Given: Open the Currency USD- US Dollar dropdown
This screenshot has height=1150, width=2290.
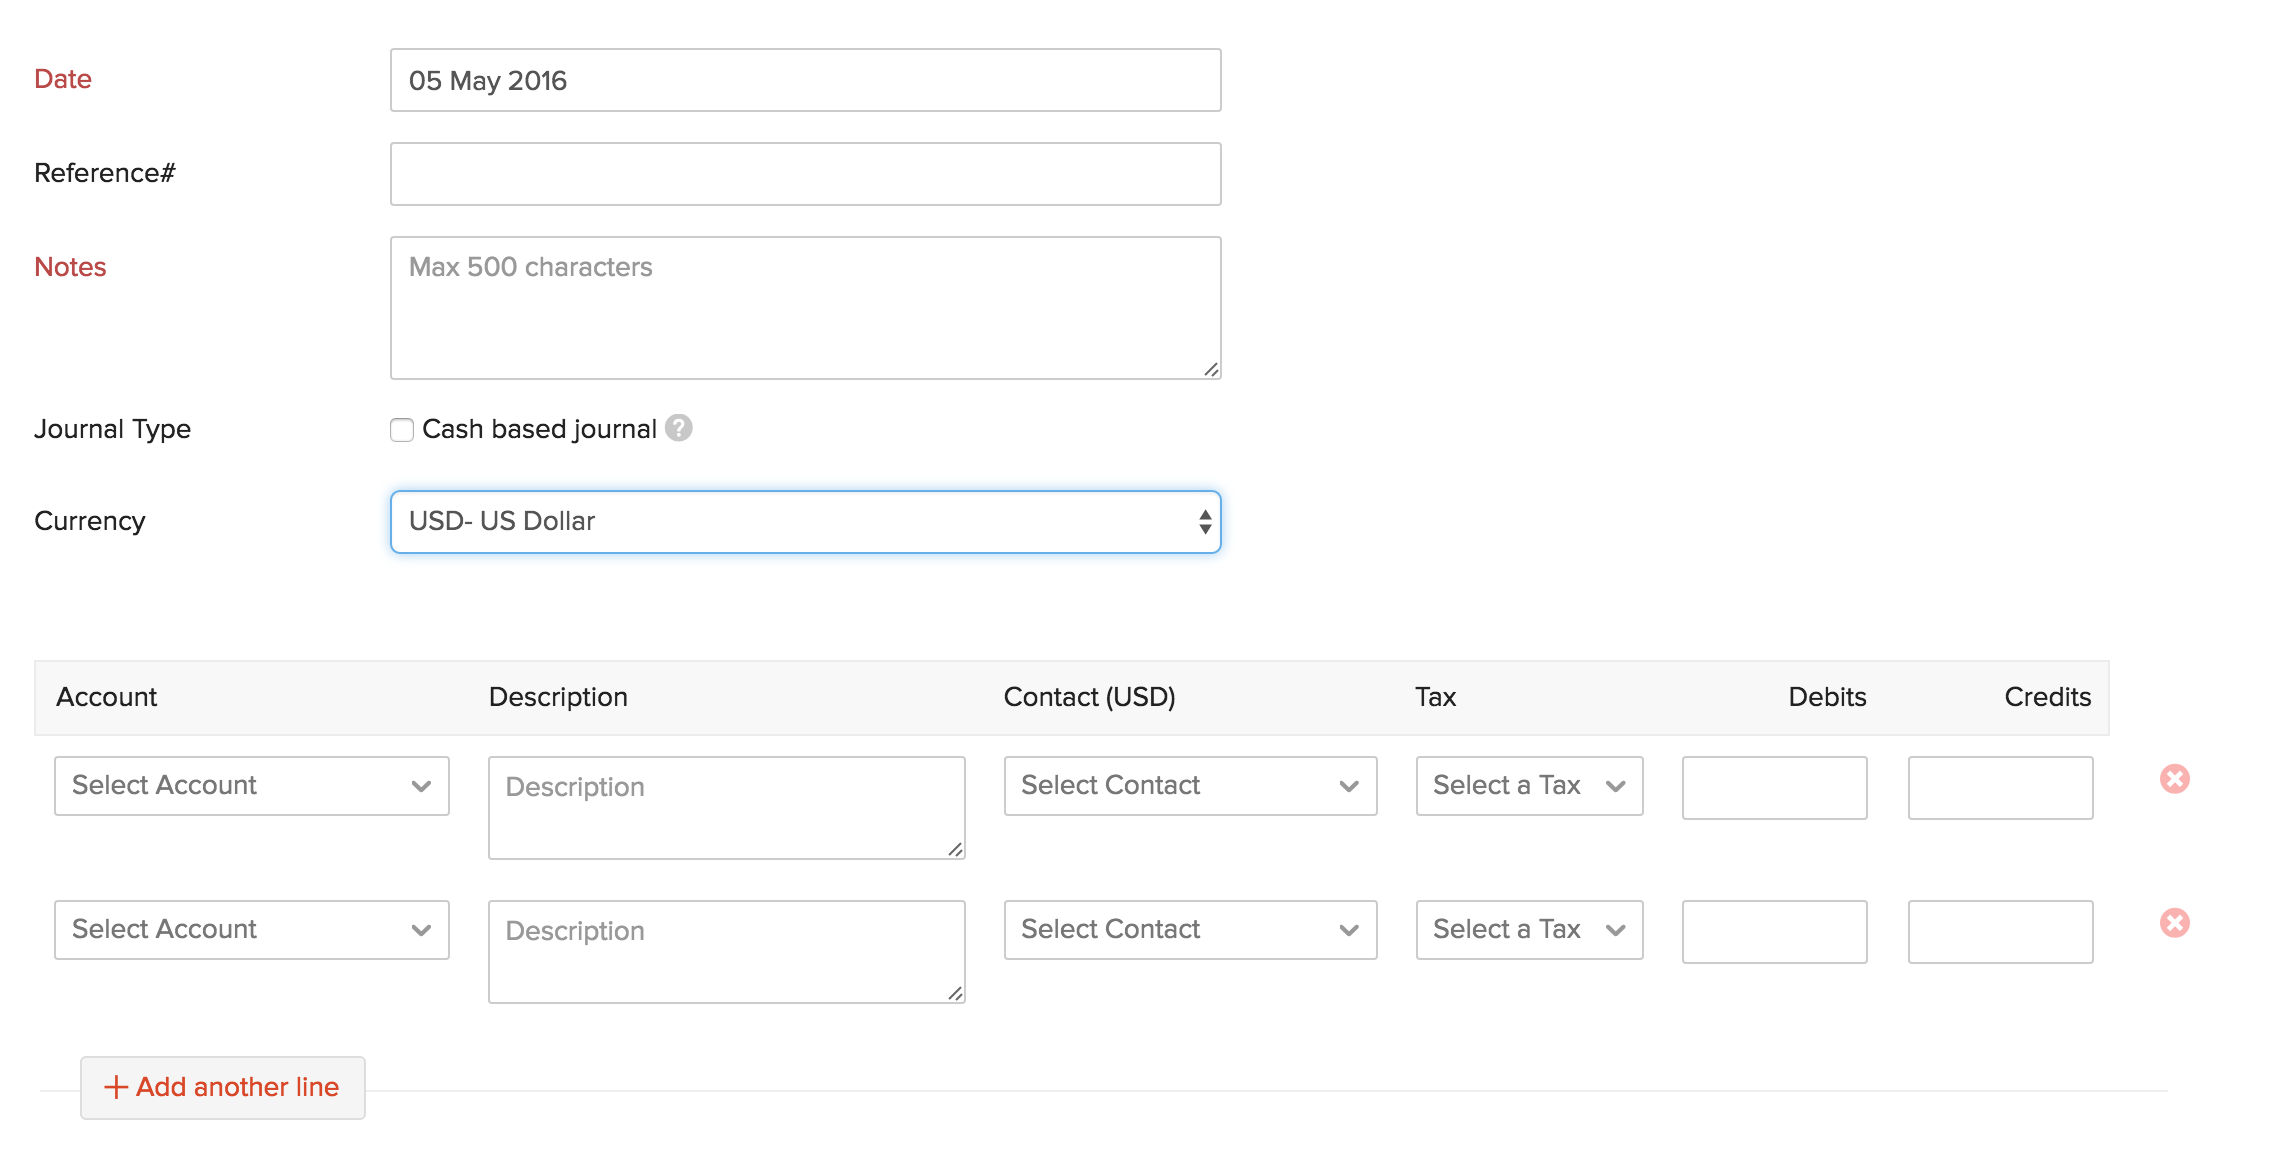Looking at the screenshot, I should coord(805,522).
